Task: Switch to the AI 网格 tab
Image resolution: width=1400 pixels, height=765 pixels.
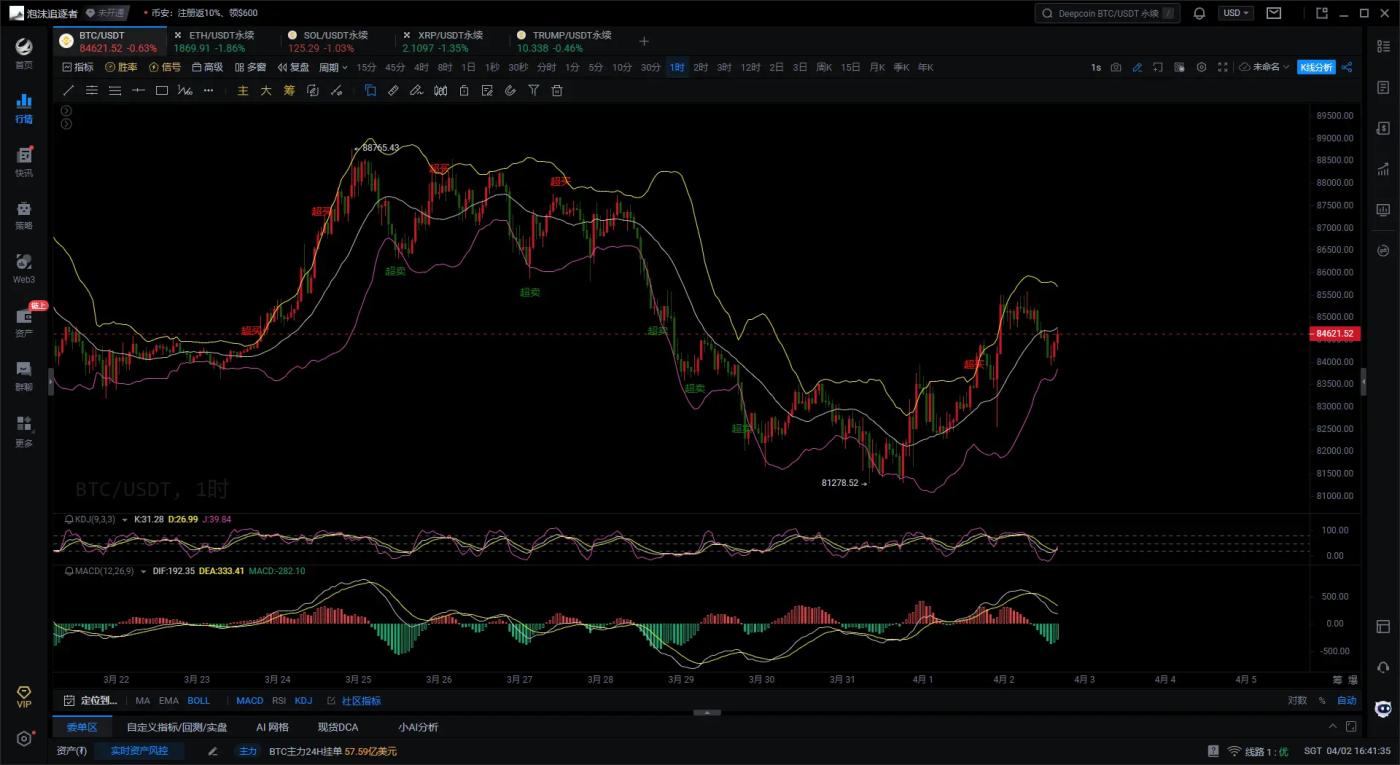Action: tap(272, 727)
